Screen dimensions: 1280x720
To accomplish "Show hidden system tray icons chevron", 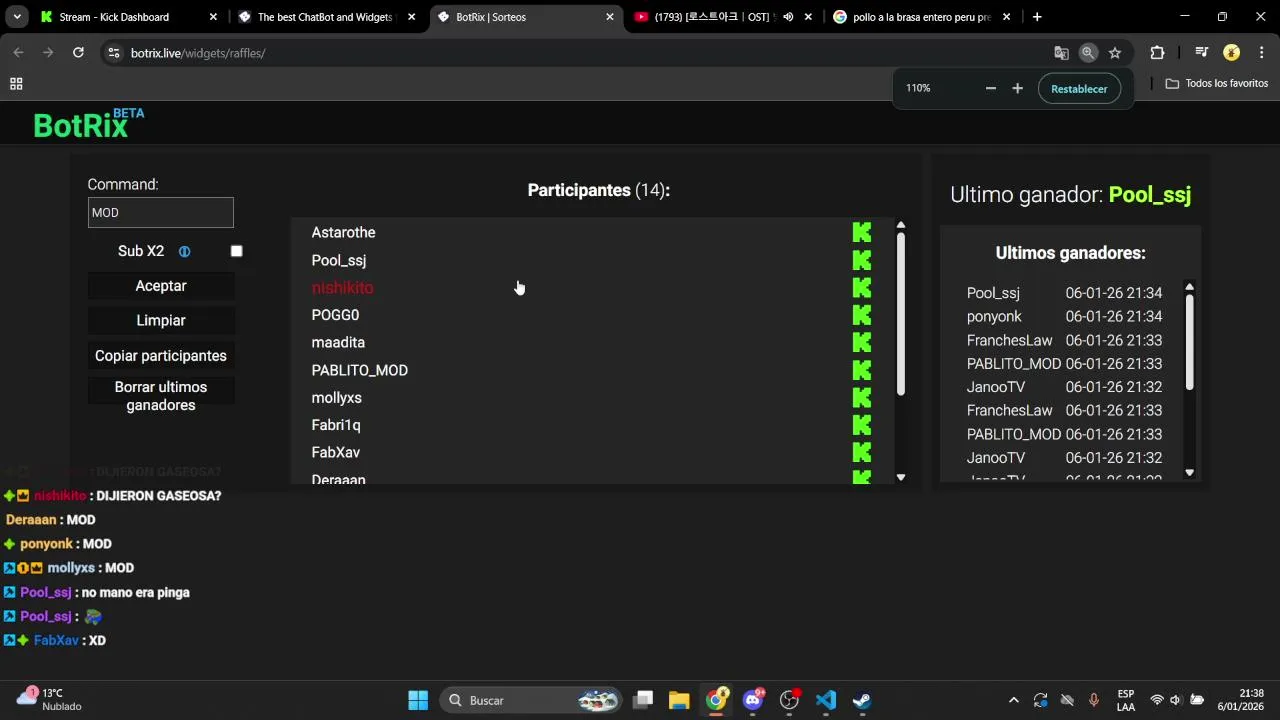I will coord(1013,700).
